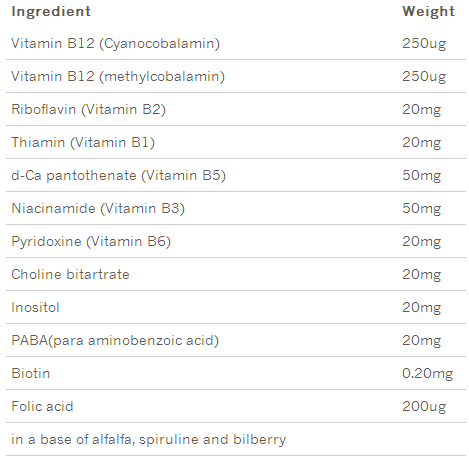The width and height of the screenshot is (469, 468).
Task: Click the 50mg weight for d-Ca pantothenate
Action: click(421, 176)
